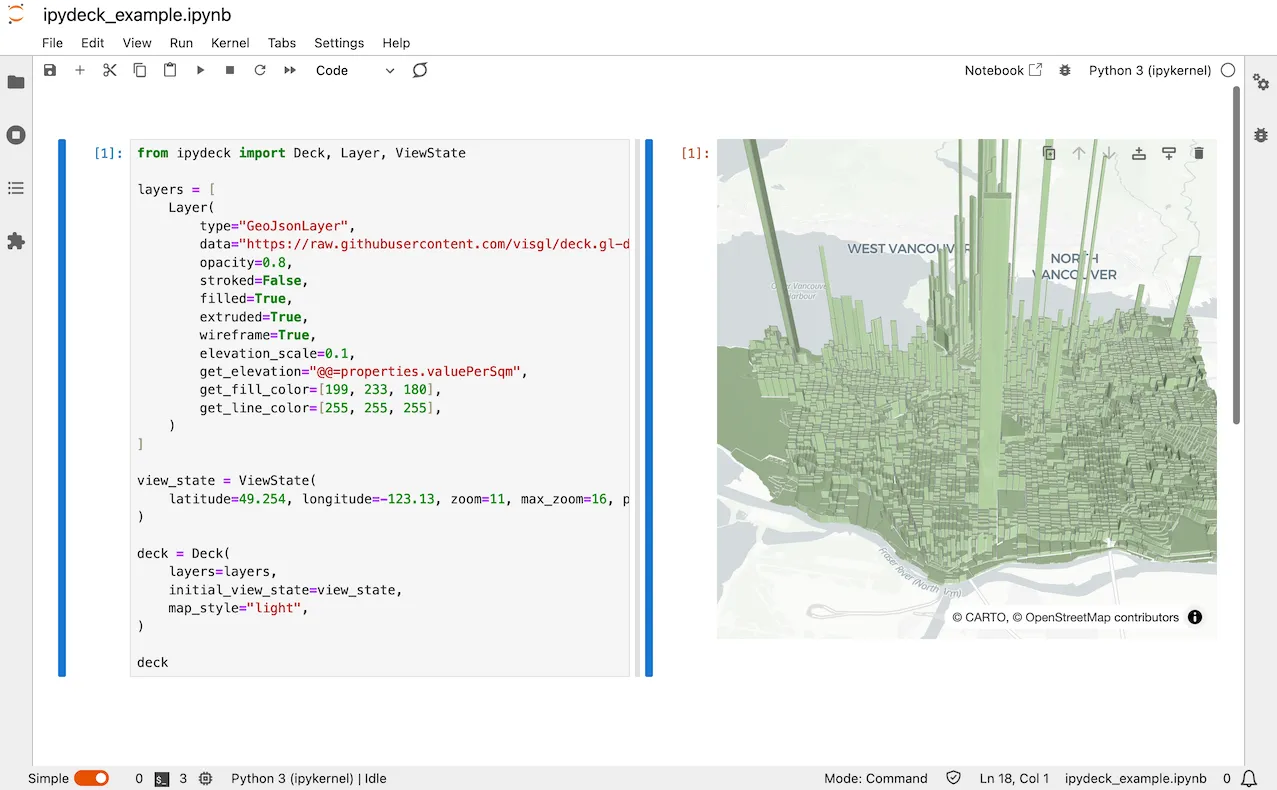Run the selected cell with play icon
The image size is (1277, 790).
200,70
